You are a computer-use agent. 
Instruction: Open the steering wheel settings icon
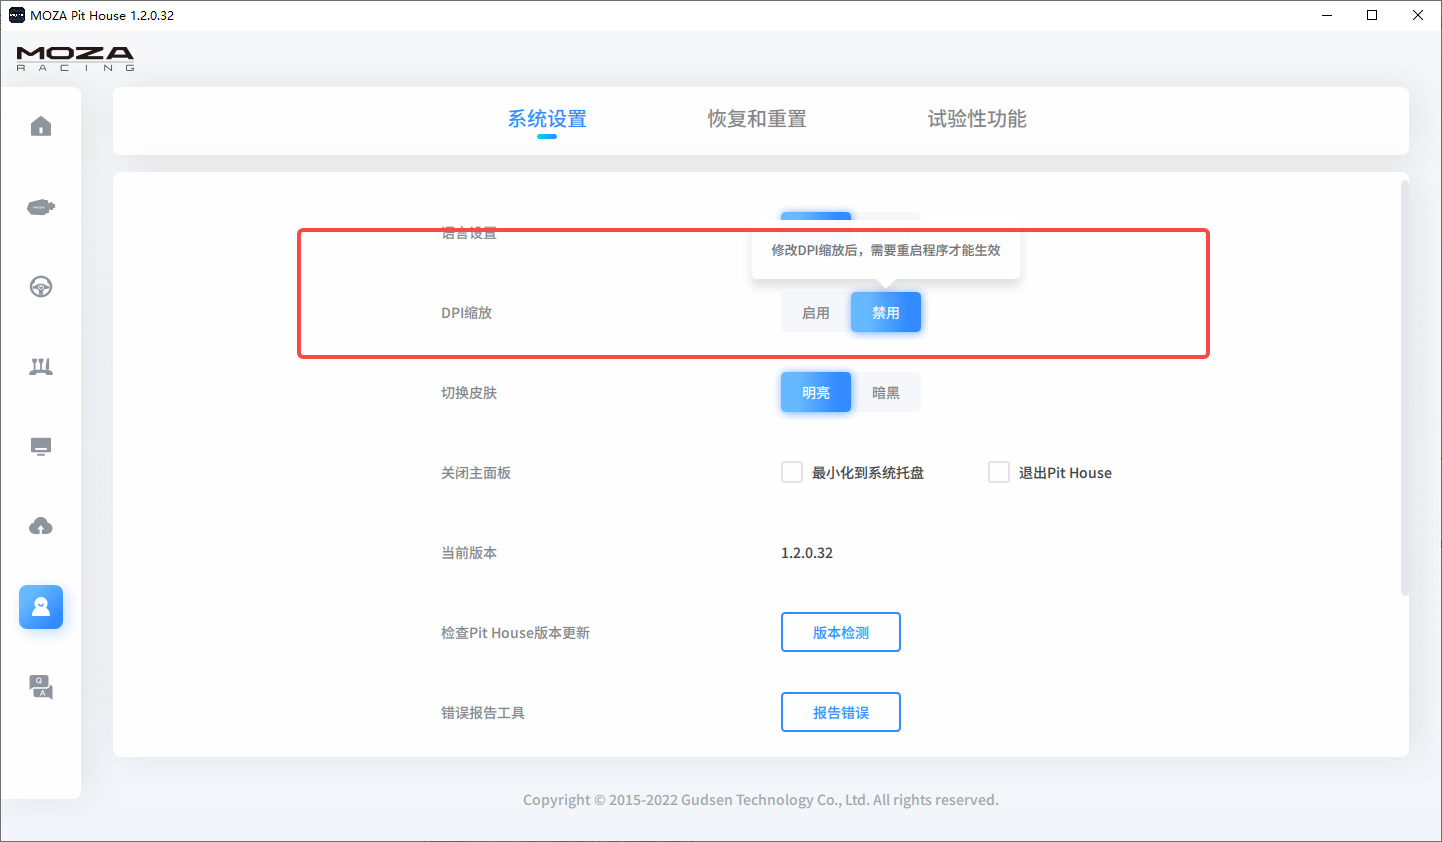coord(41,287)
